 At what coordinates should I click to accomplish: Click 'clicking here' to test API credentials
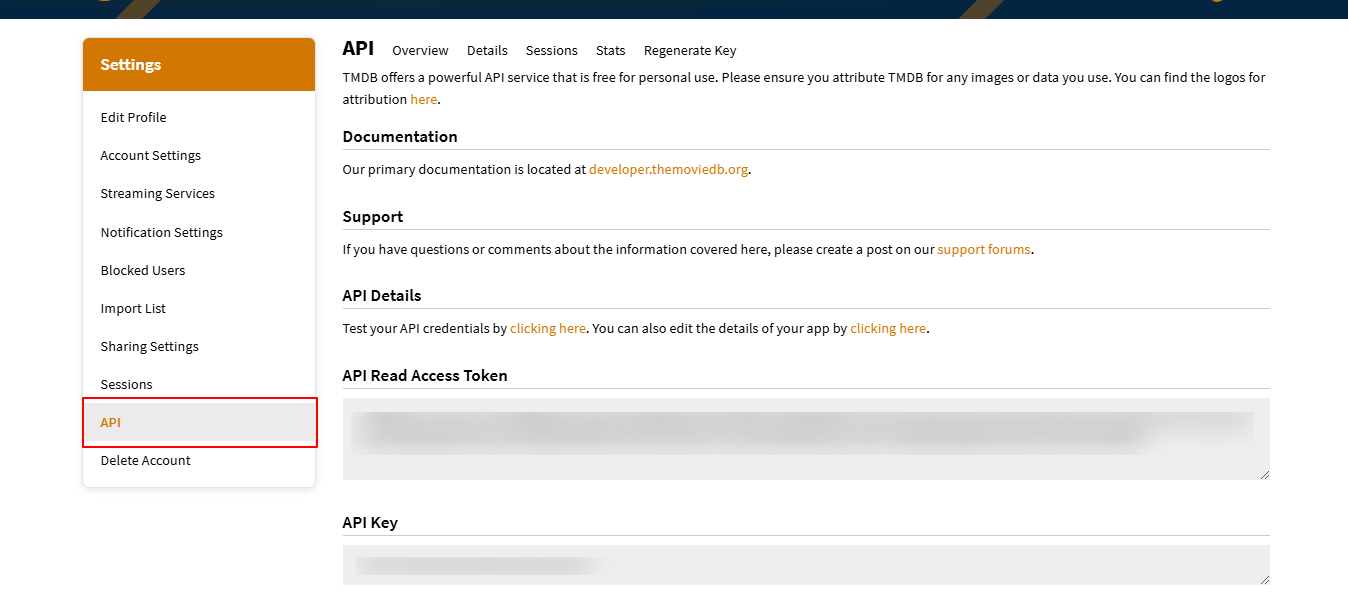tap(548, 327)
